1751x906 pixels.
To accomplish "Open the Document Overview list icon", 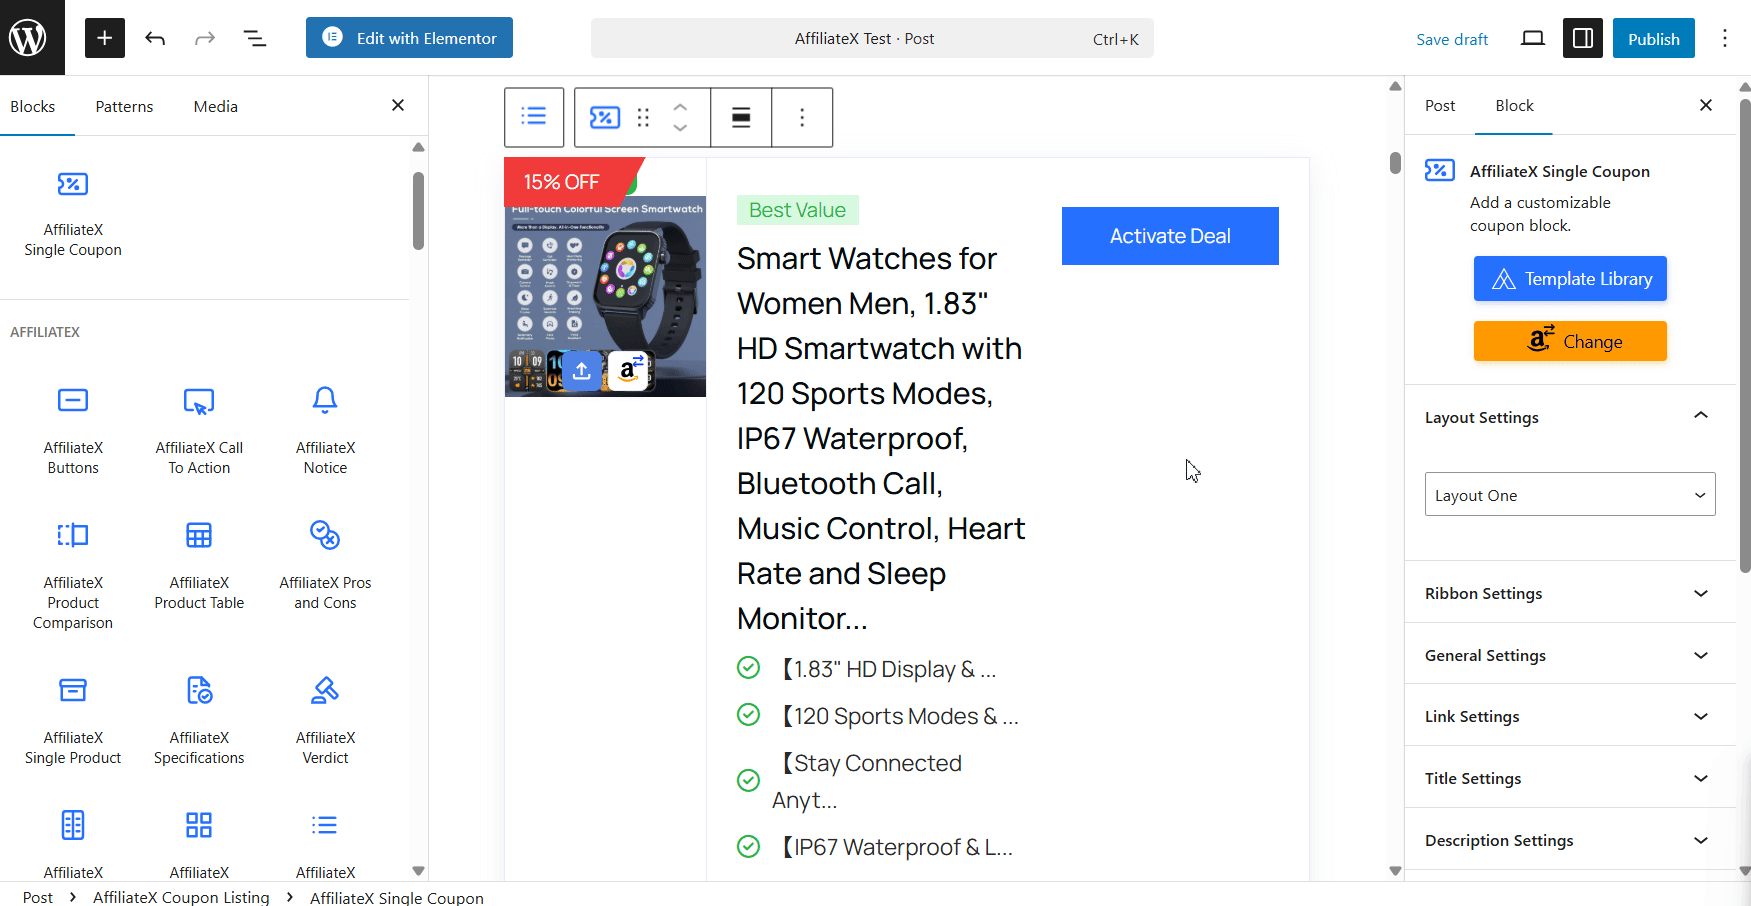I will (x=255, y=38).
